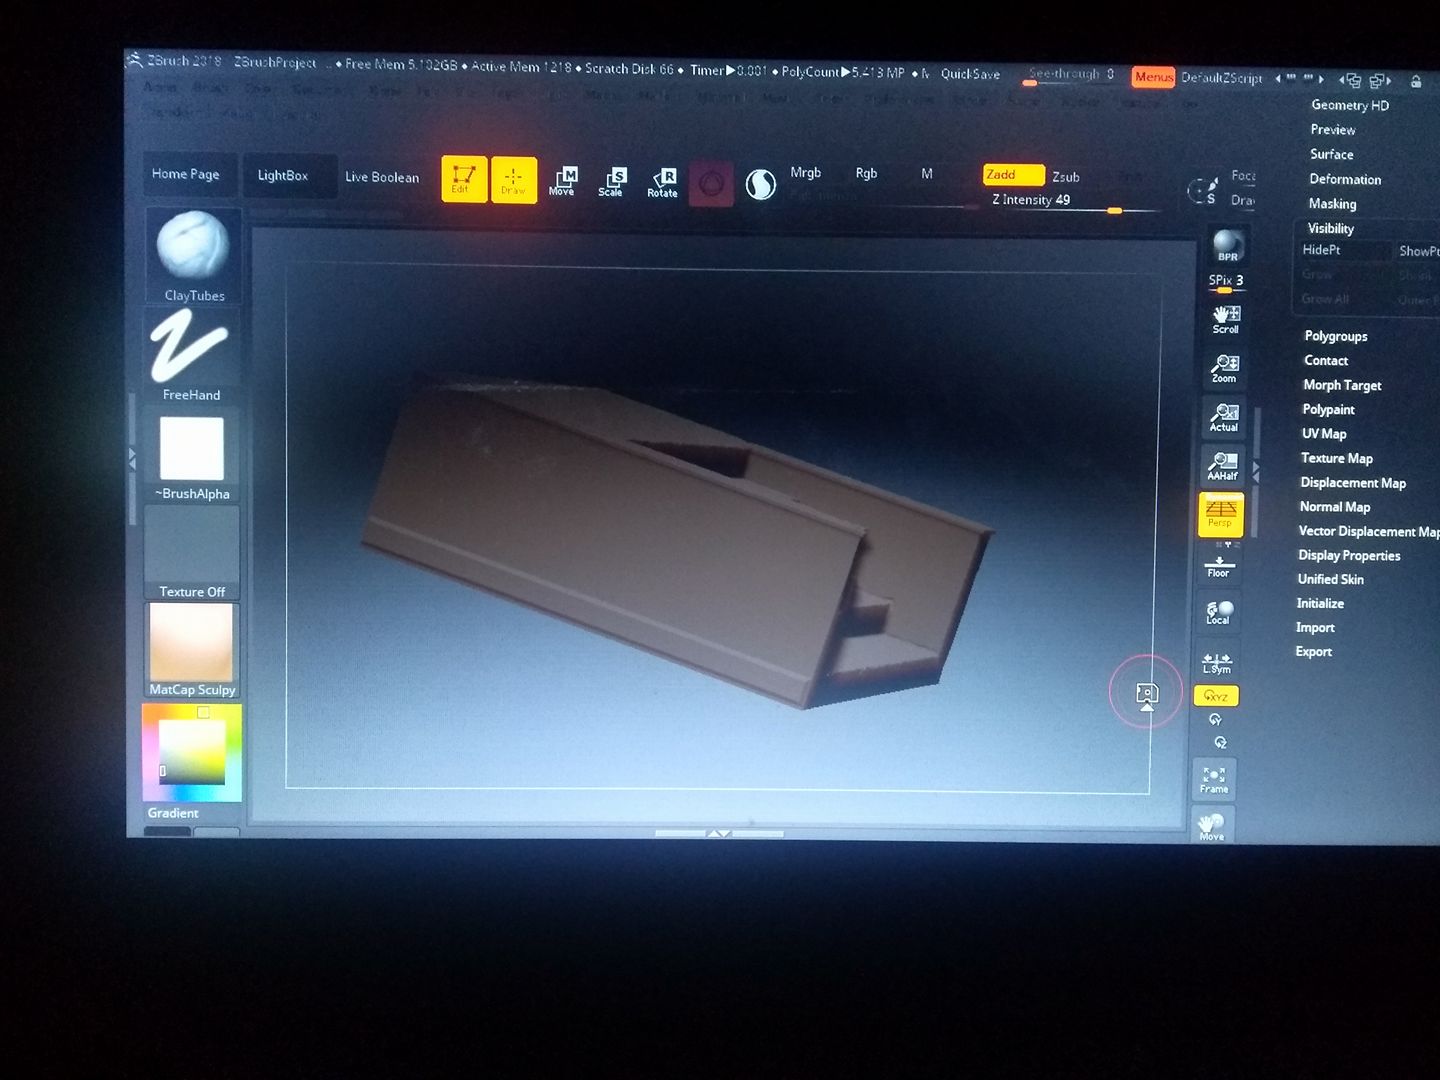Activate the Scroll canvas tool

click(x=1225, y=319)
